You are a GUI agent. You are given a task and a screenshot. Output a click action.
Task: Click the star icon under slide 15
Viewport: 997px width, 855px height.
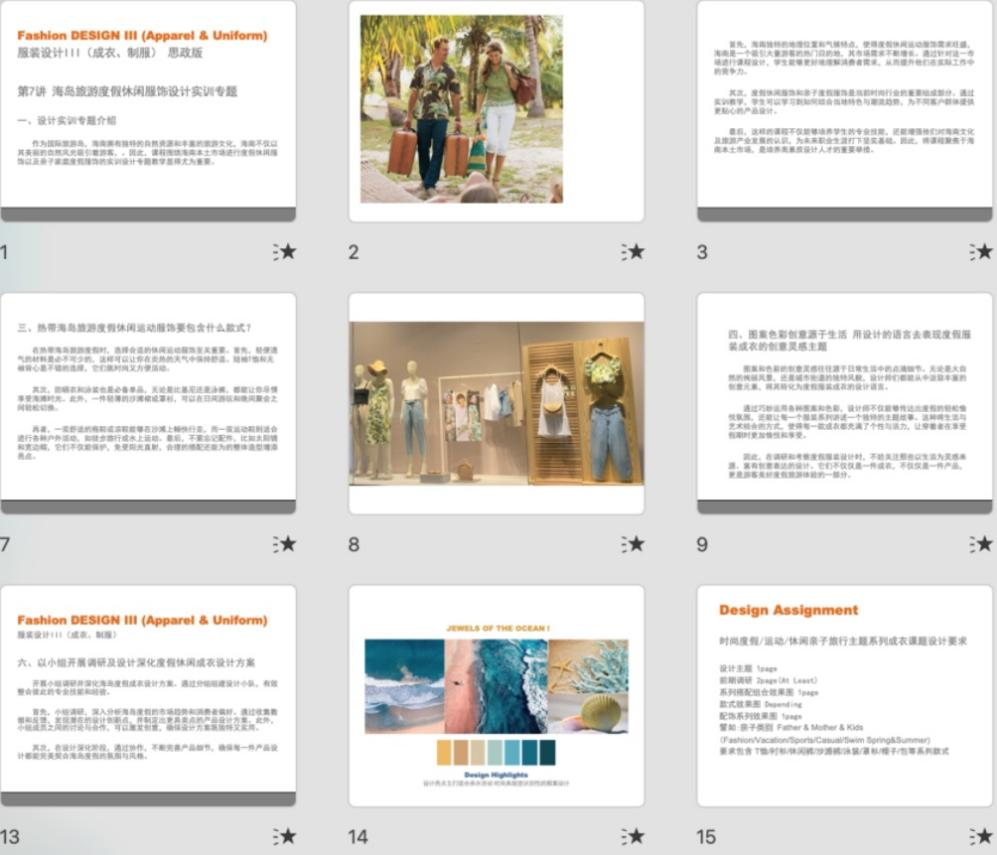pyautogui.click(x=981, y=836)
